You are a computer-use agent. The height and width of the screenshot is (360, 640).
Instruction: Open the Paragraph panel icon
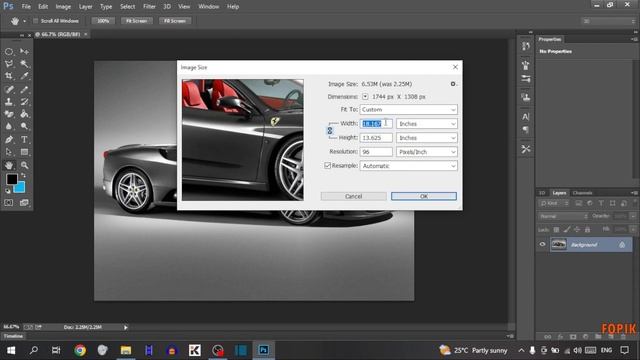[x=526, y=130]
